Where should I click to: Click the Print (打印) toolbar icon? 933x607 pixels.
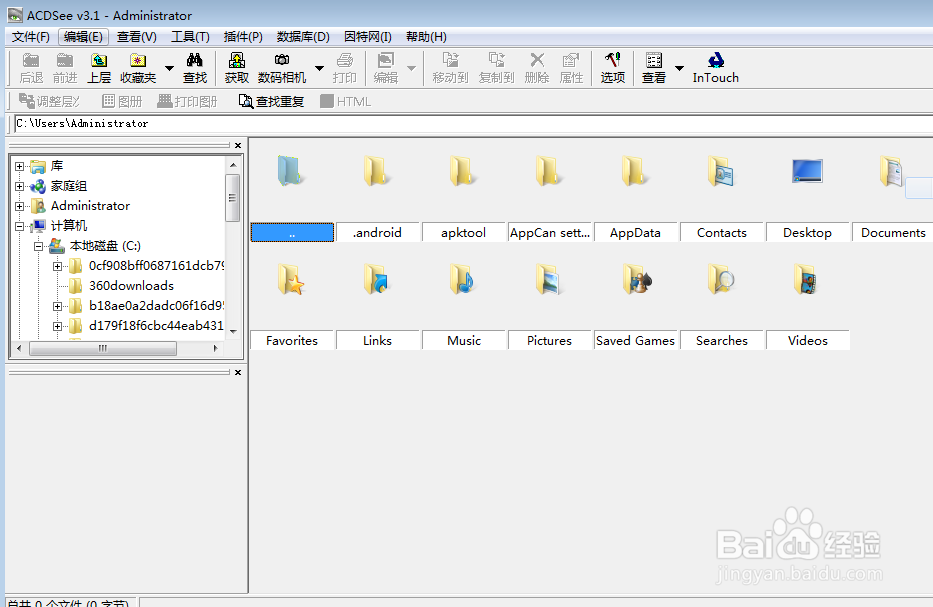pos(345,68)
